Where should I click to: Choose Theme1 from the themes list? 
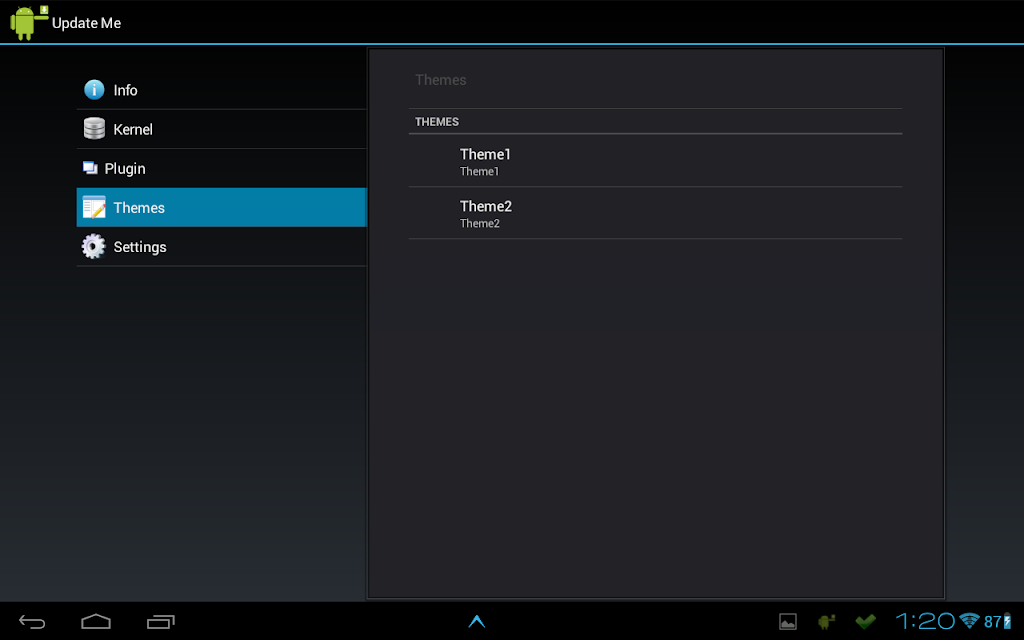tap(655, 161)
